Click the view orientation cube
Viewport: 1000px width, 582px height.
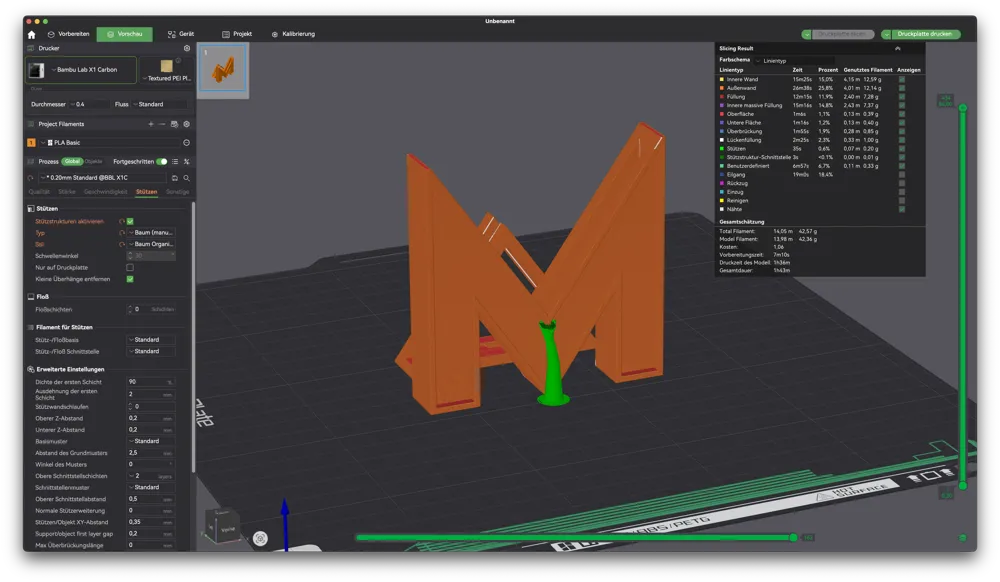click(x=222, y=526)
